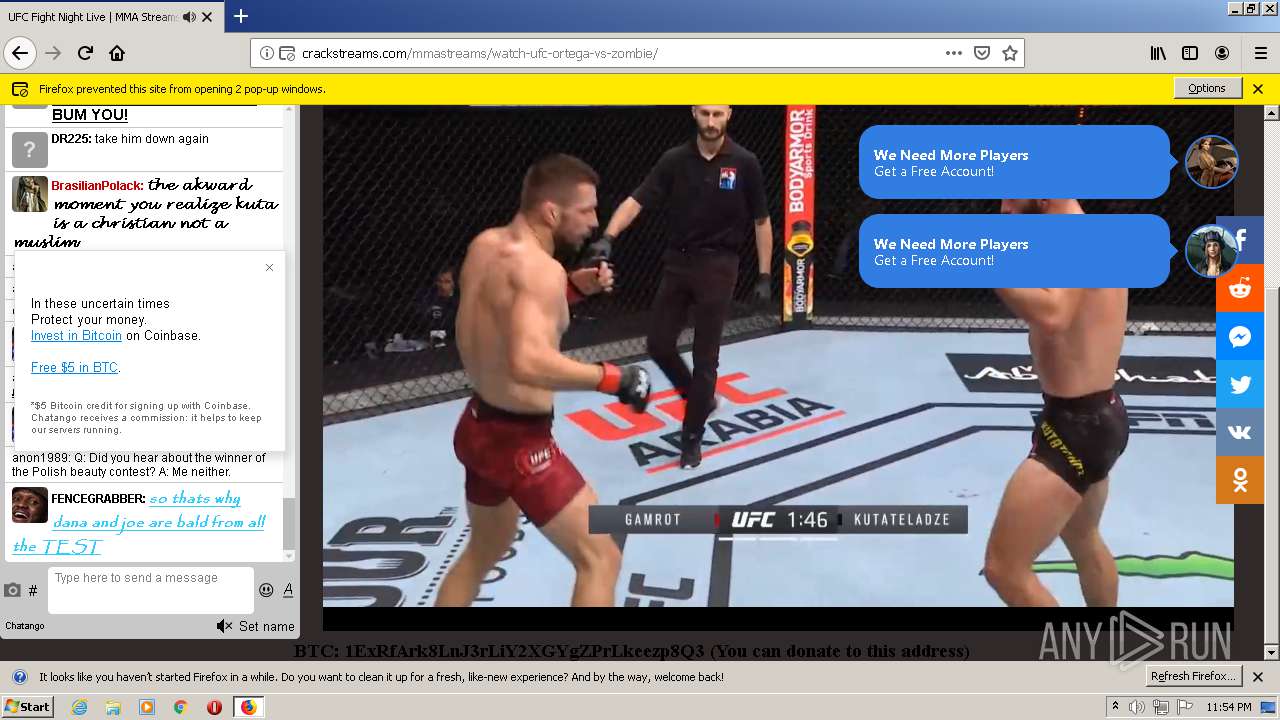Show site information icon in address bar
The image size is (1280, 720).
267,53
